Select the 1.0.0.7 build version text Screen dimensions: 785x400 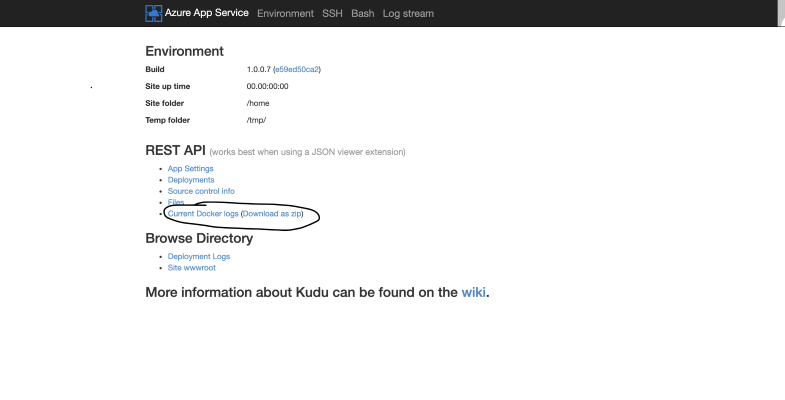click(258, 70)
